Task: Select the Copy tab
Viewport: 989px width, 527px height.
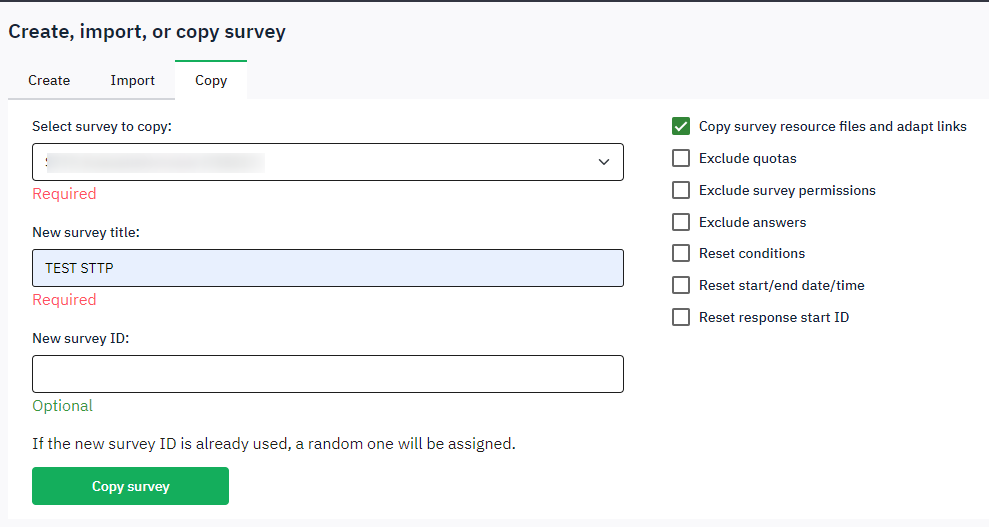Action: [211, 80]
